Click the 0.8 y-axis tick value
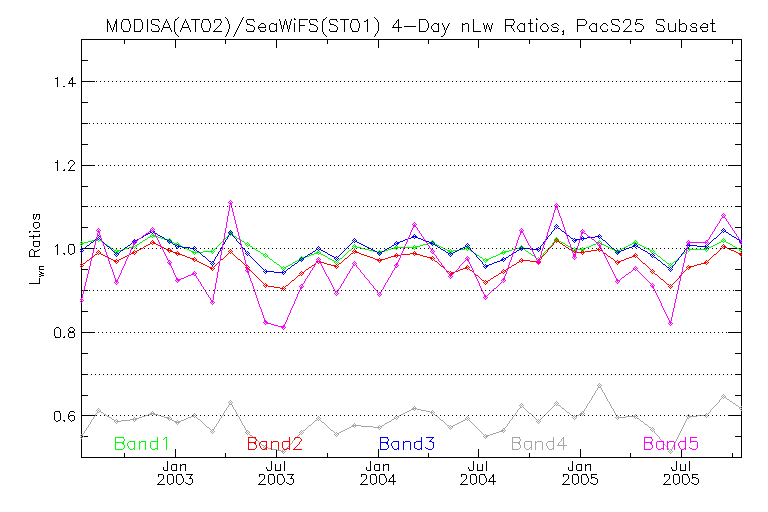Image resolution: width=768 pixels, height=512 pixels. (65, 333)
